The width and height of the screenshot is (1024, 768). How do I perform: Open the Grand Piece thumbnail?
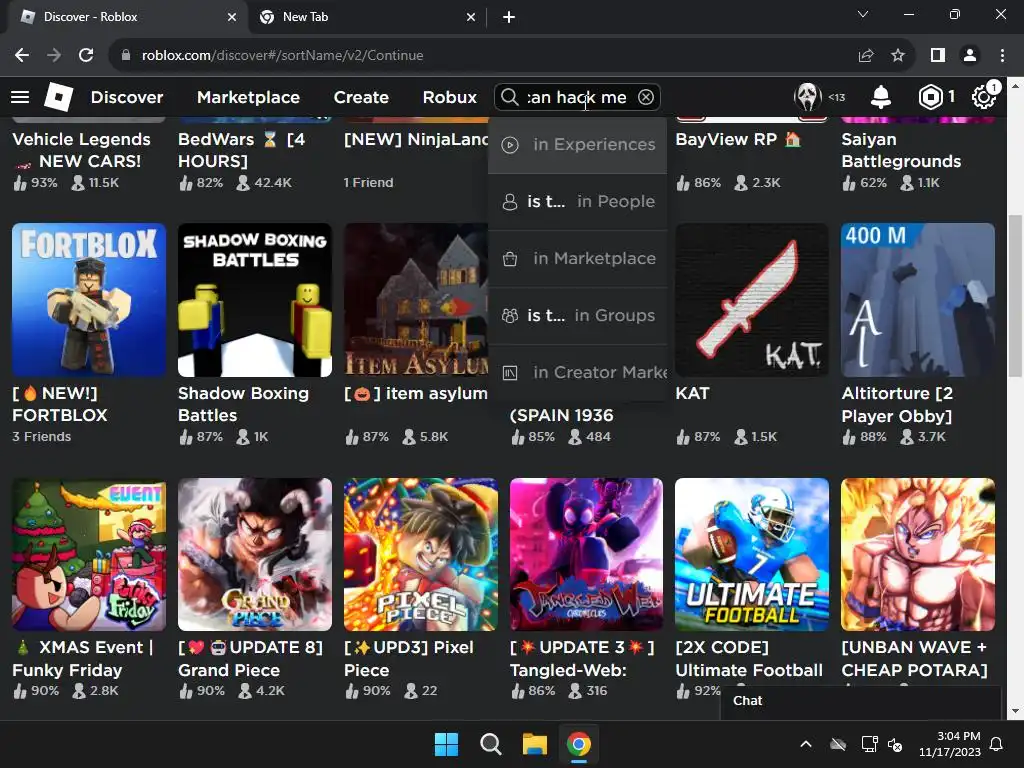tap(255, 554)
